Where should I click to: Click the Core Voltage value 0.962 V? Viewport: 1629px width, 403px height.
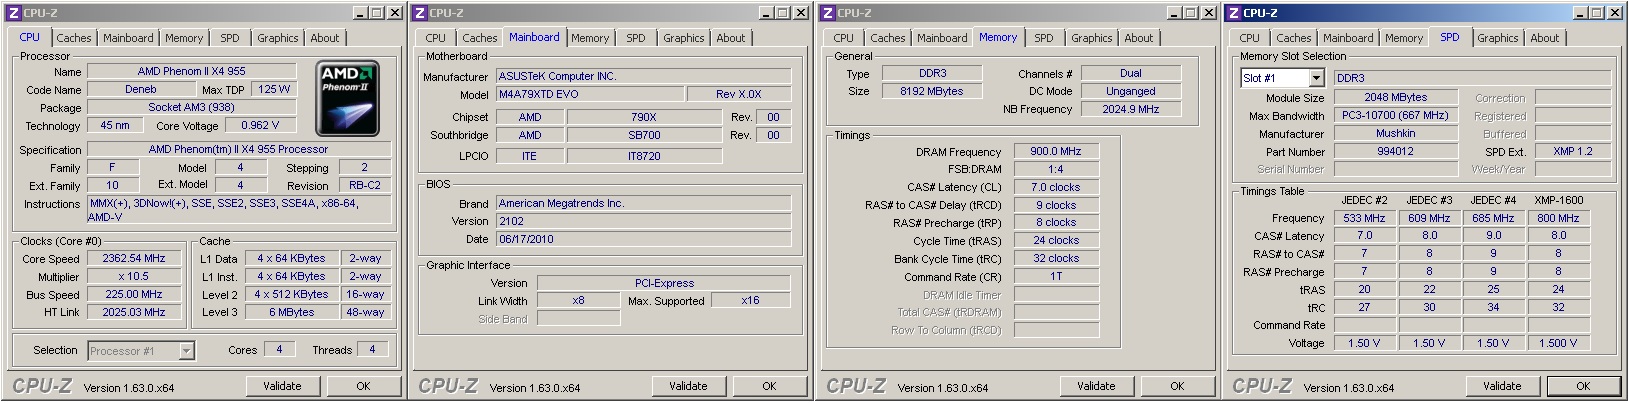point(260,125)
